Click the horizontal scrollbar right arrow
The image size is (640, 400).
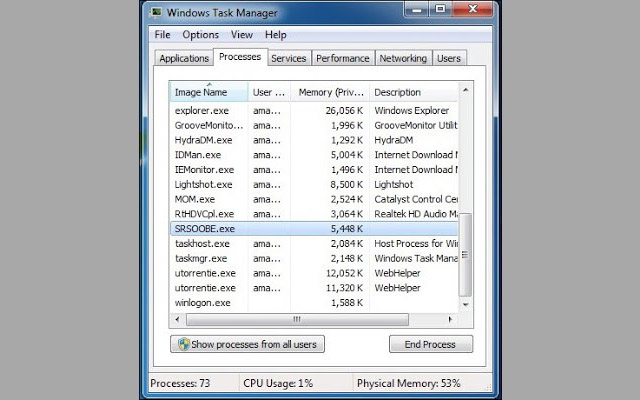point(451,319)
